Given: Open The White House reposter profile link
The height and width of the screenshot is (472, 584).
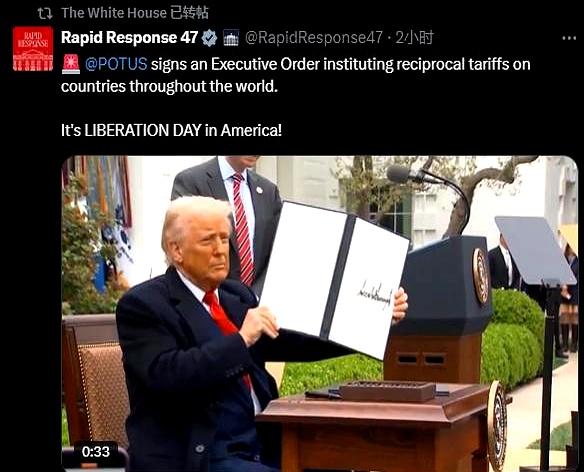Looking at the screenshot, I should click(114, 13).
